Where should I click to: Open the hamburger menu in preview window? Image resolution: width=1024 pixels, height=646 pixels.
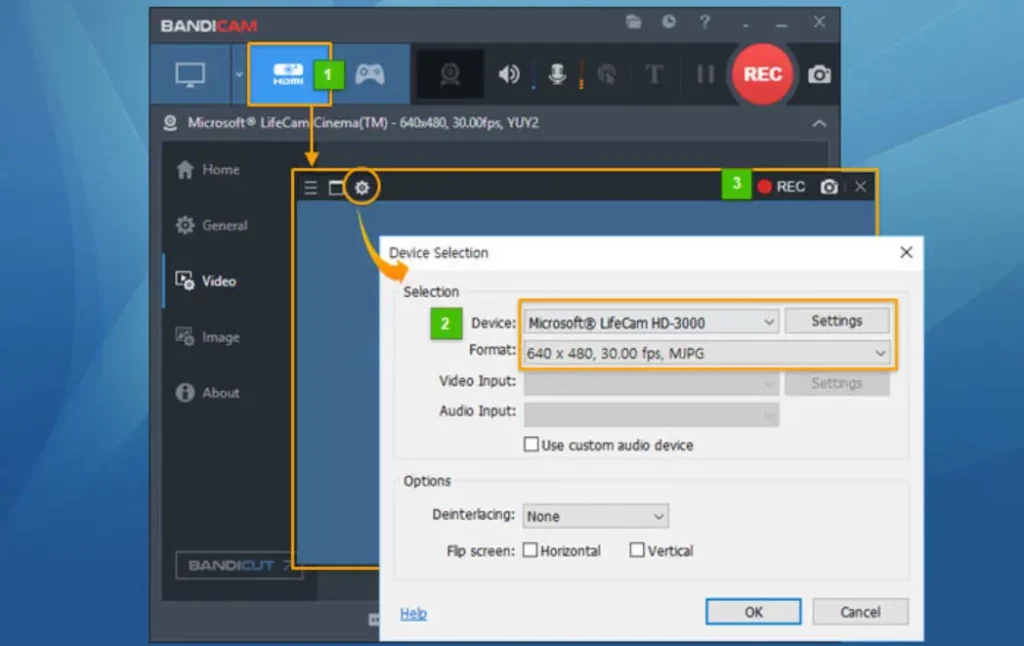coord(311,187)
